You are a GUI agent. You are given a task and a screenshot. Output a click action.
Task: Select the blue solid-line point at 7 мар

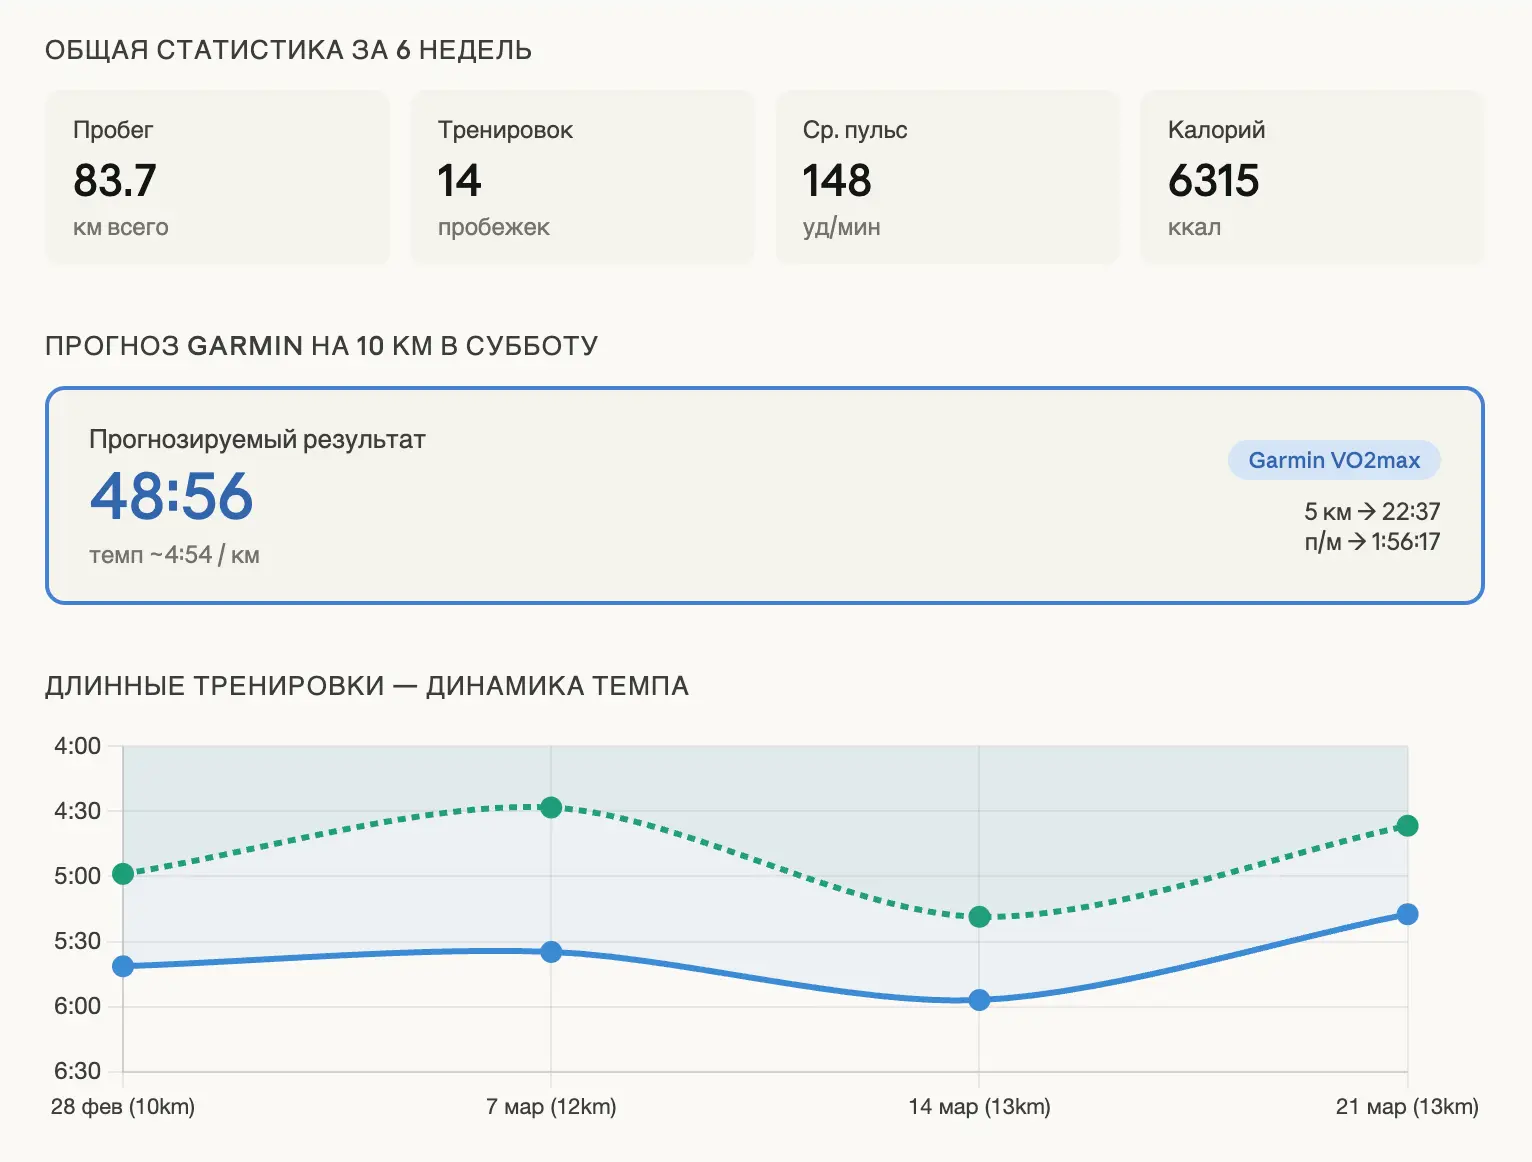coord(551,952)
